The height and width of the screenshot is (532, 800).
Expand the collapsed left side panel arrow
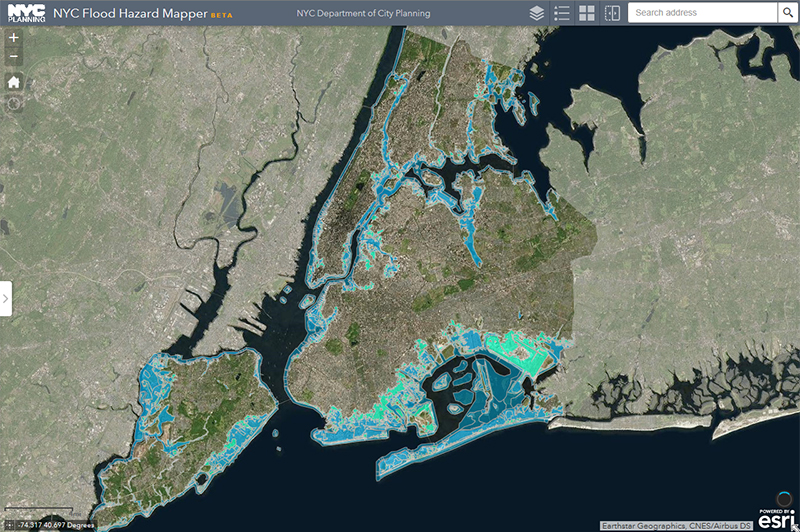click(x=6, y=299)
